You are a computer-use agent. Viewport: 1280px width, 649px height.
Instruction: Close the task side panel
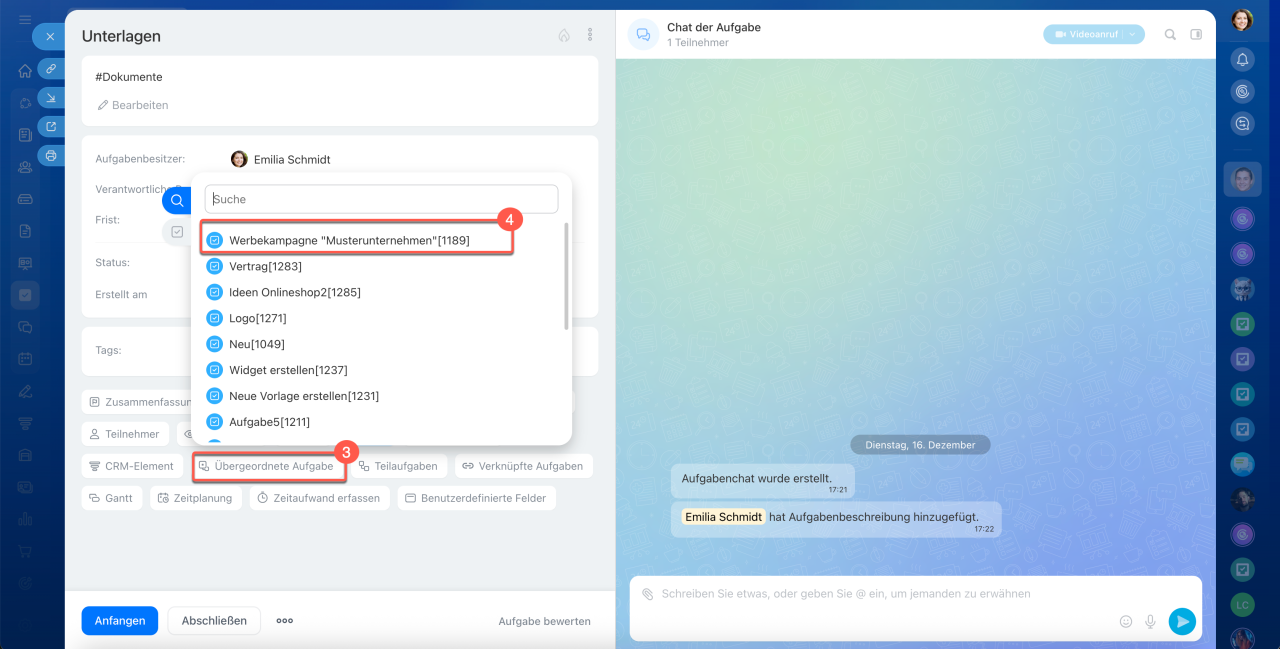(50, 37)
